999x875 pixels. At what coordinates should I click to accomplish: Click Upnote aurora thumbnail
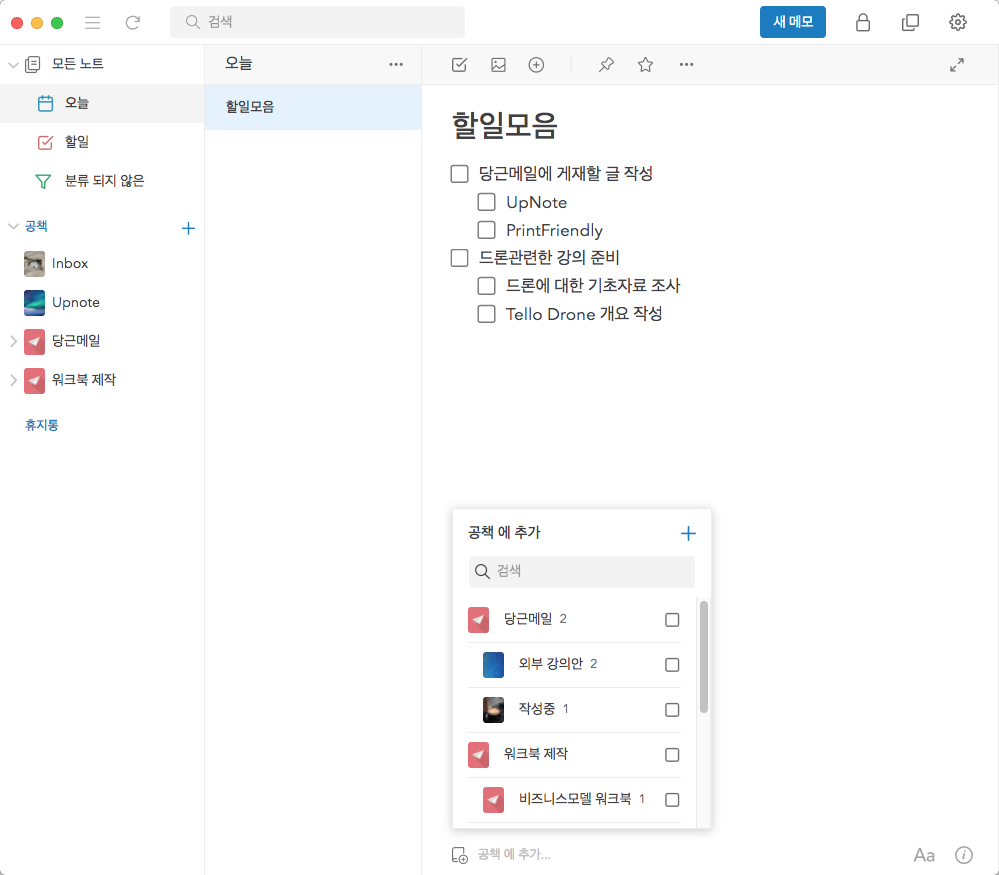[x=34, y=303]
